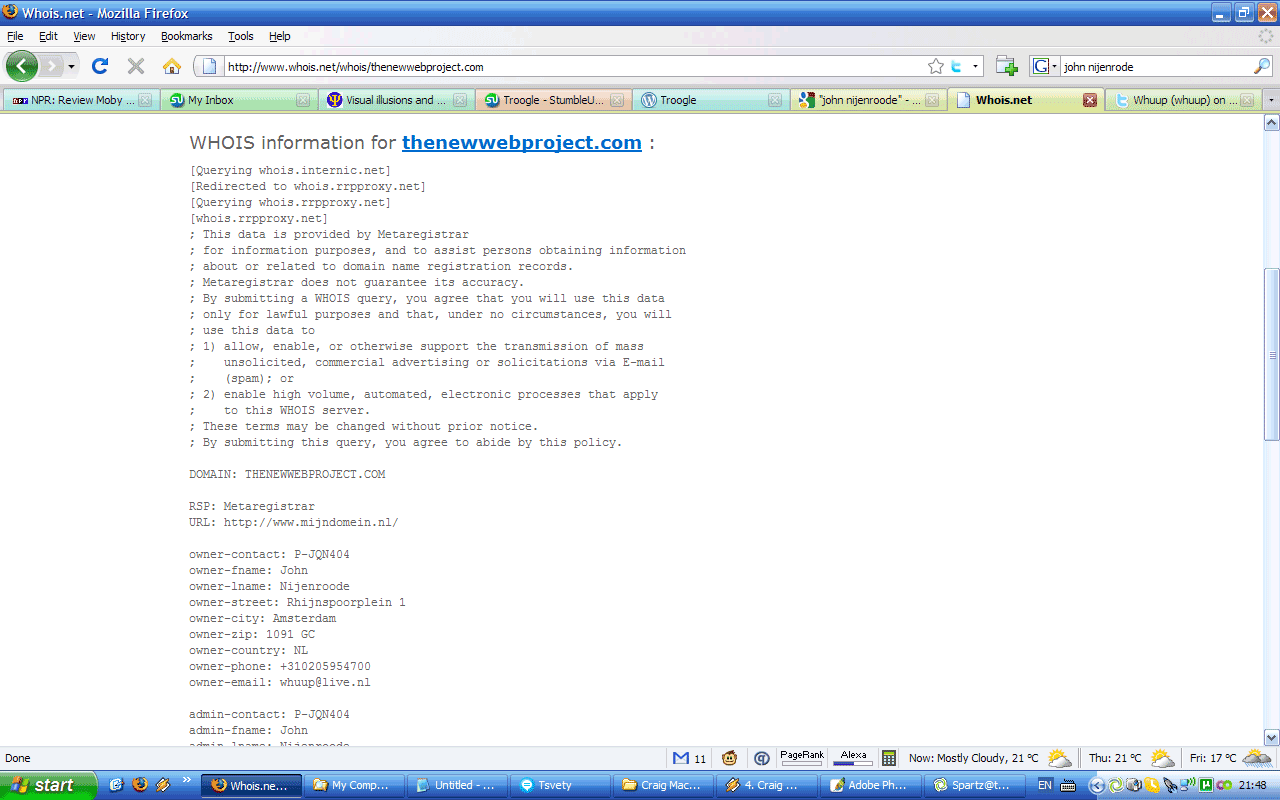Click the calculator icon in status bar

(888, 758)
